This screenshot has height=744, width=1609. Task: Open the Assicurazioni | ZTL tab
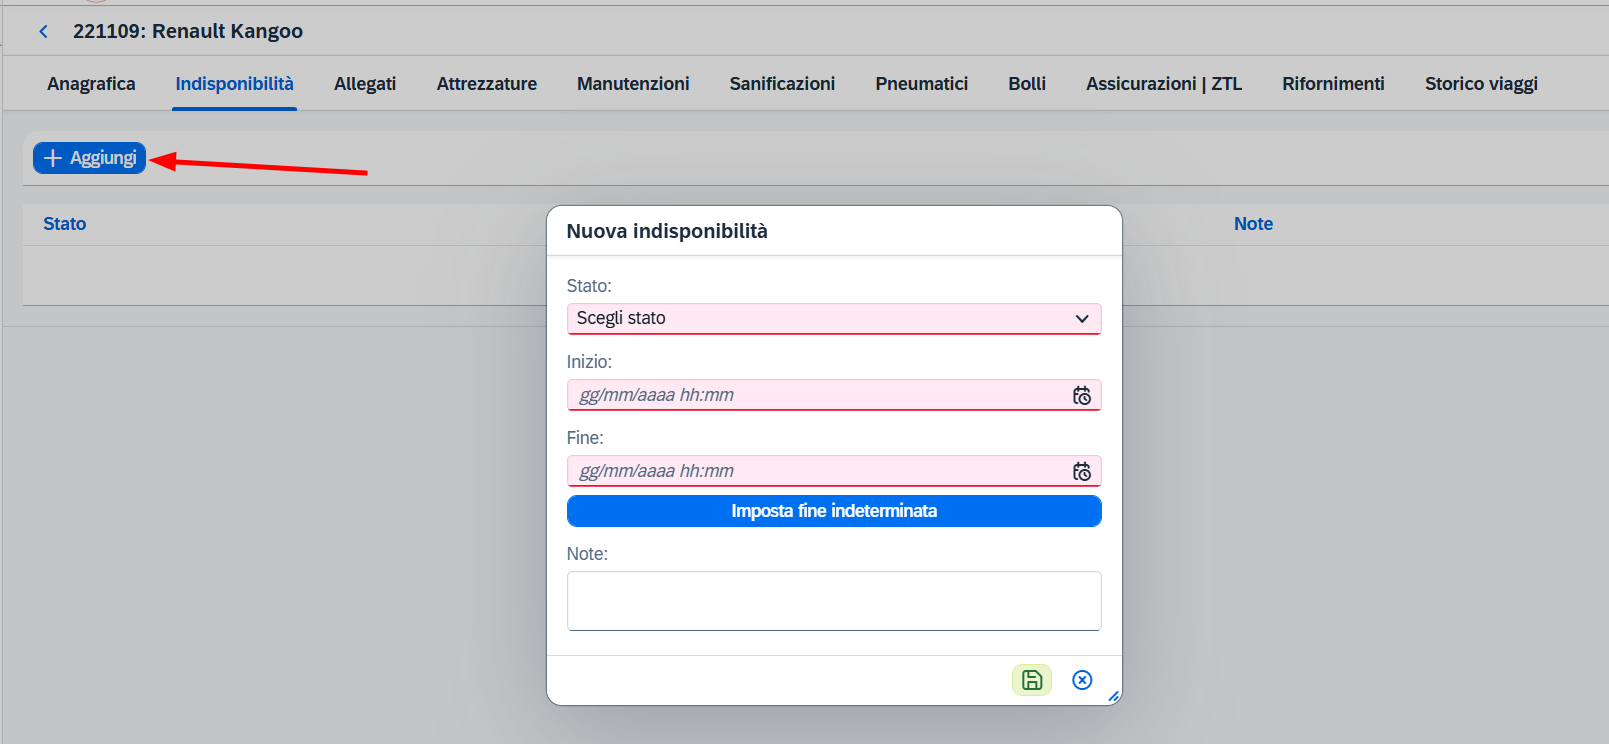[1164, 84]
